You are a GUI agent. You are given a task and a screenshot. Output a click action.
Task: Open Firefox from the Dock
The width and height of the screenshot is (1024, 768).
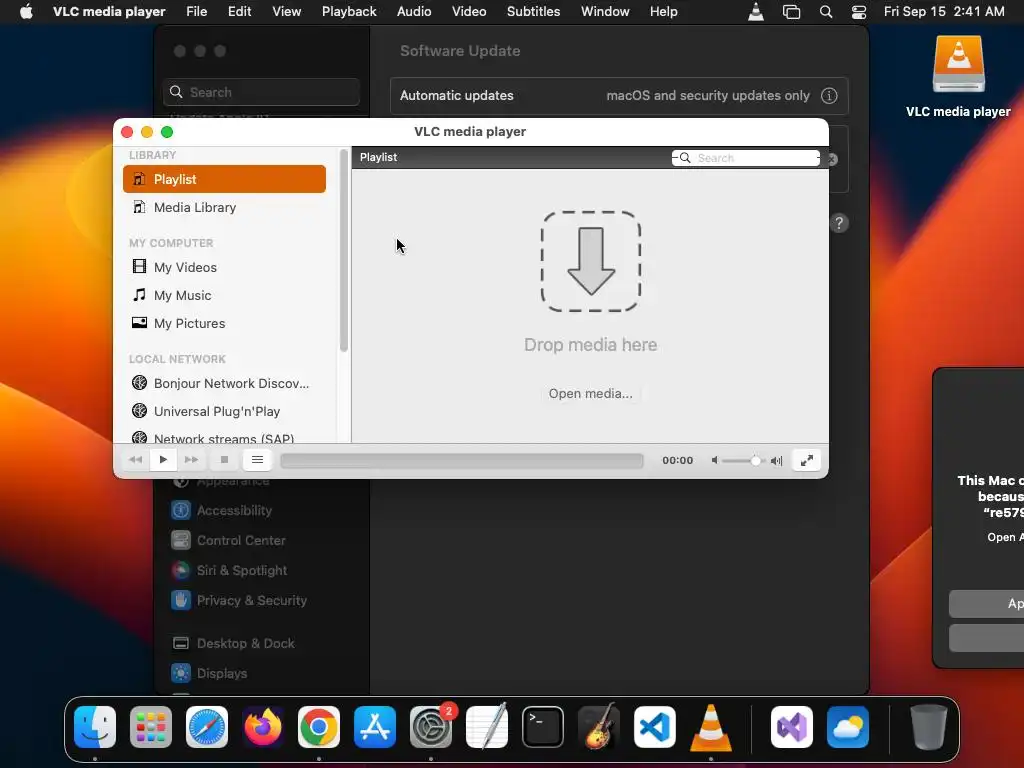click(263, 727)
